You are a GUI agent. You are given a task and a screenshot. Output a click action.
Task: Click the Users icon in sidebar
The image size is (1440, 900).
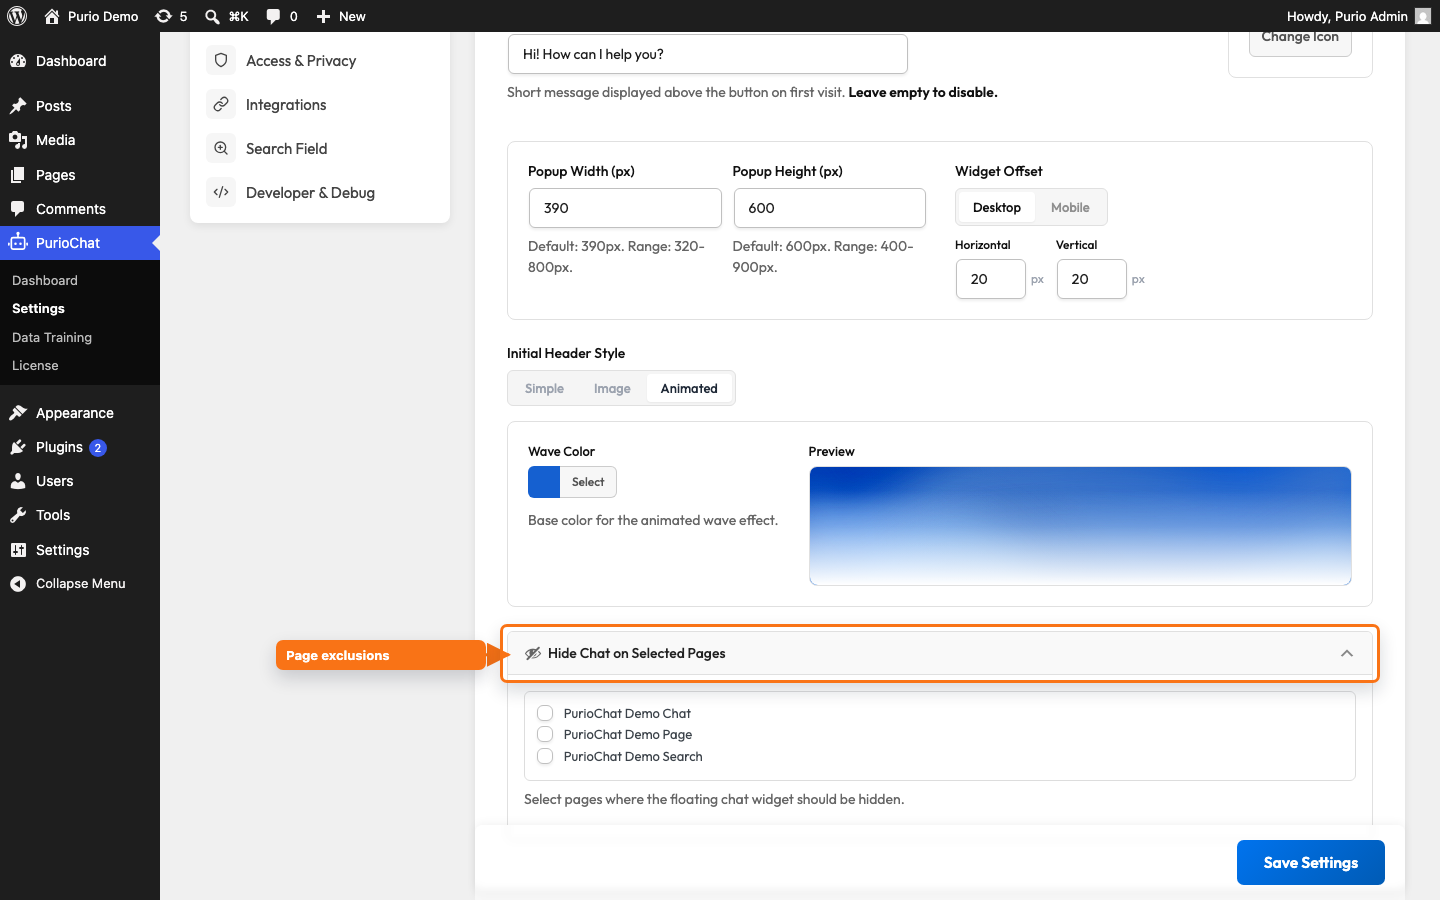click(x=18, y=481)
